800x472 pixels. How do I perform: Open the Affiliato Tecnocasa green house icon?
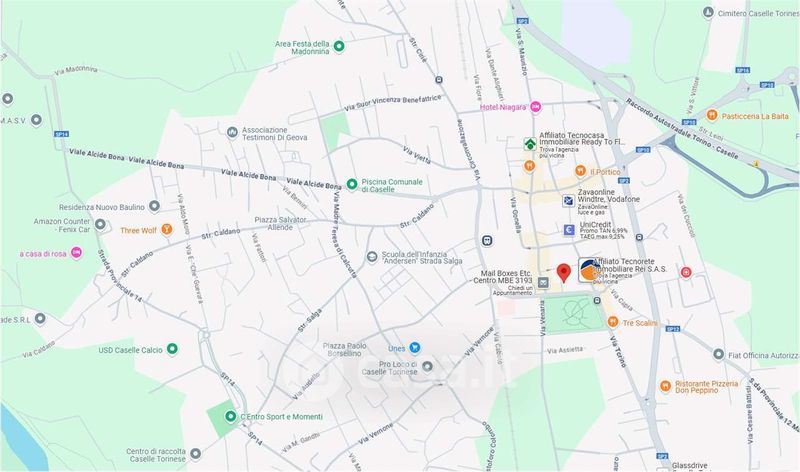[530, 144]
